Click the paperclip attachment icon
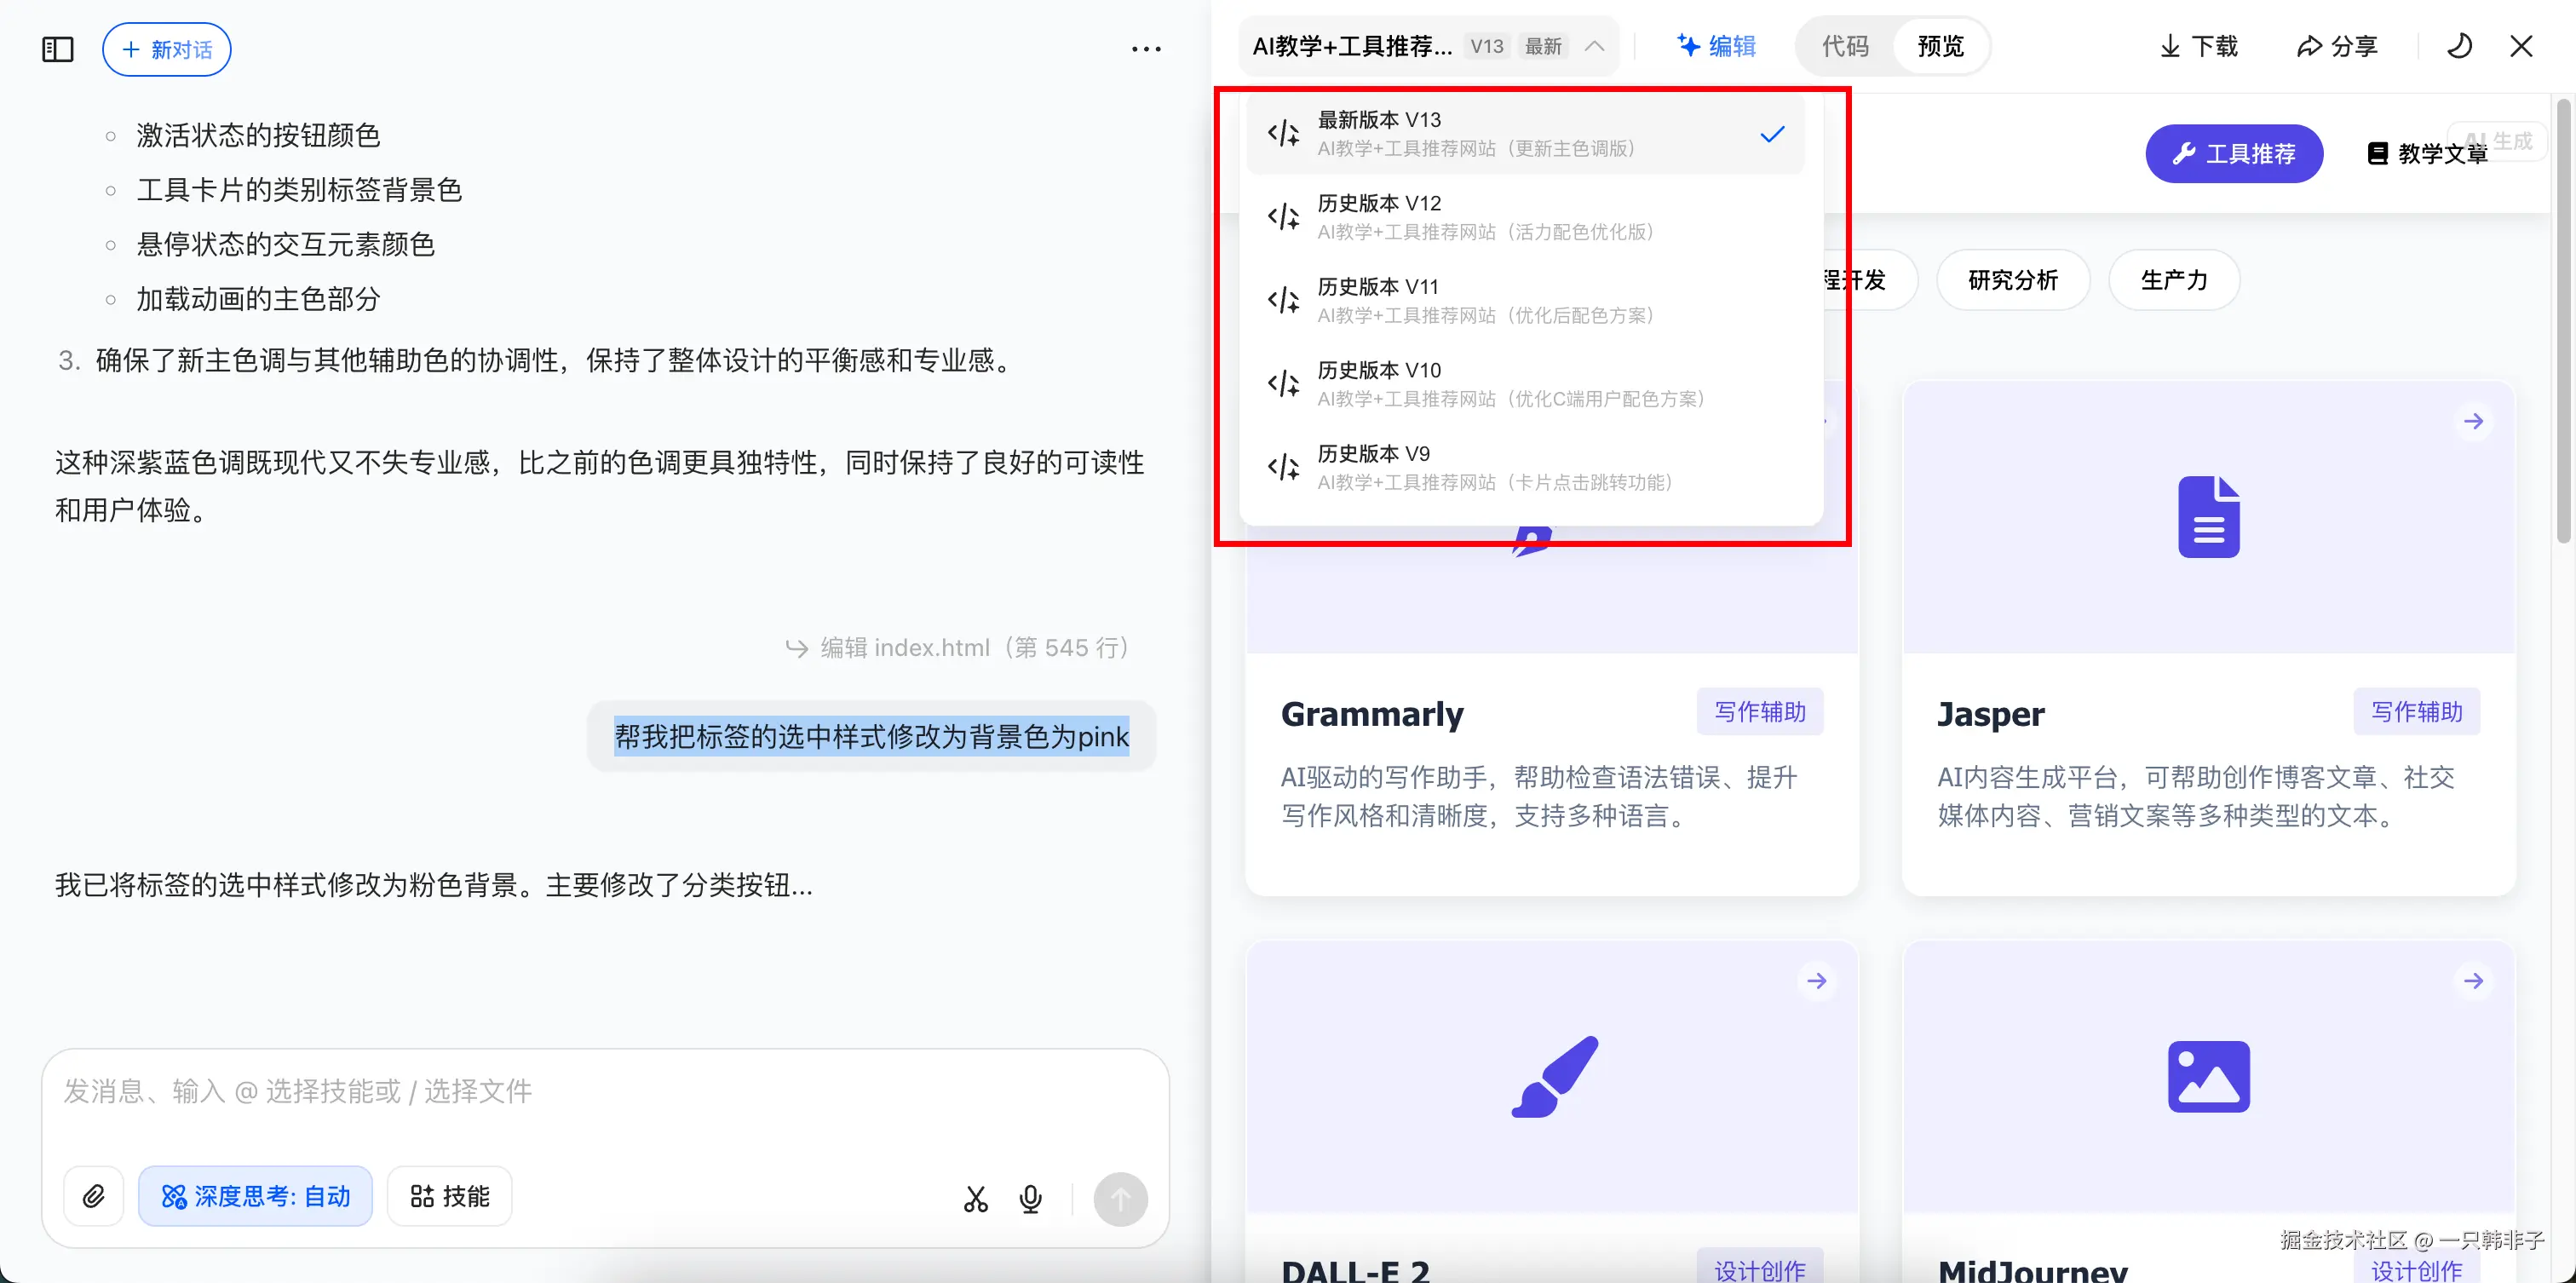 pos(94,1196)
